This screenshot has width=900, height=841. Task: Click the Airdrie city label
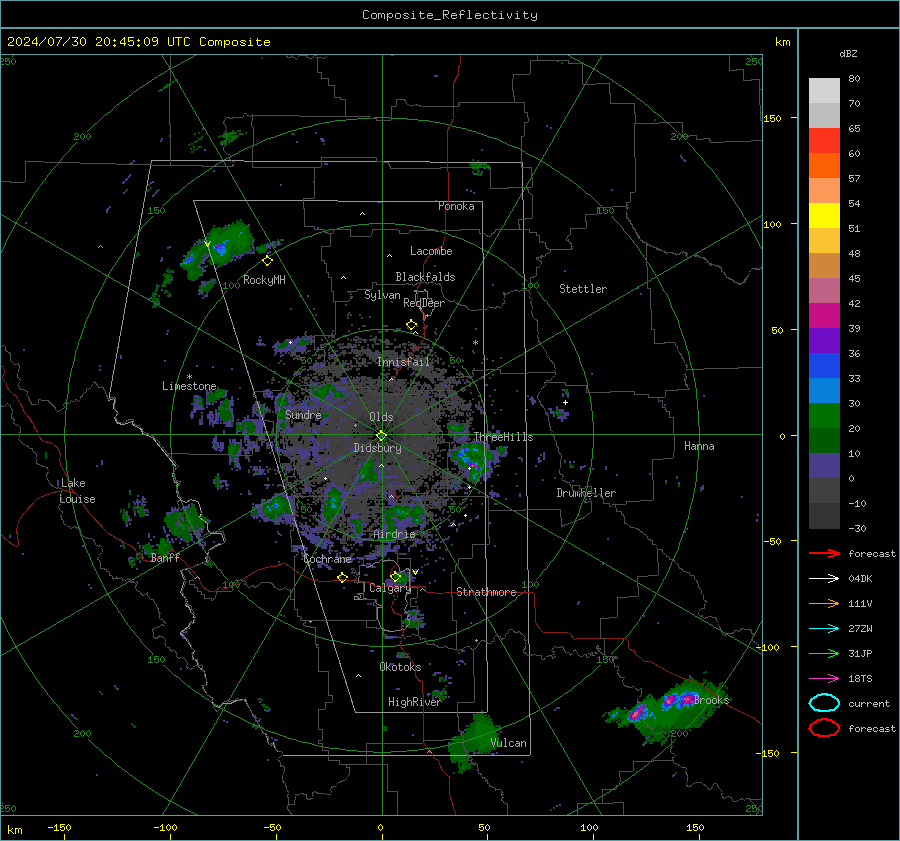394,534
